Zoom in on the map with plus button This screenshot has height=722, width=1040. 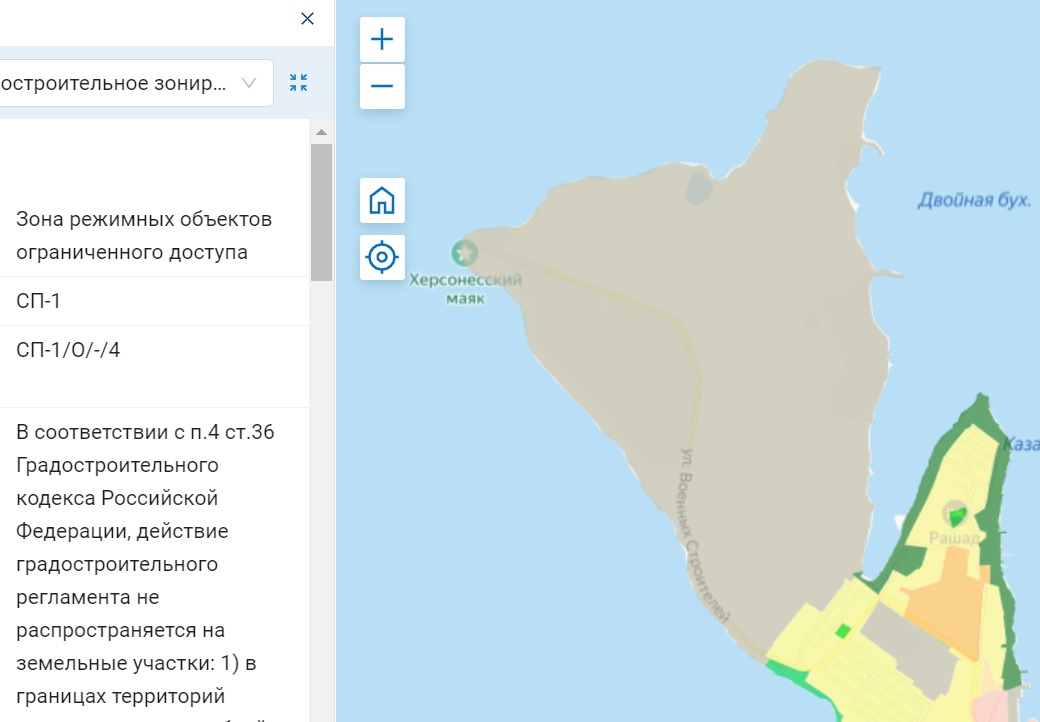click(x=382, y=40)
